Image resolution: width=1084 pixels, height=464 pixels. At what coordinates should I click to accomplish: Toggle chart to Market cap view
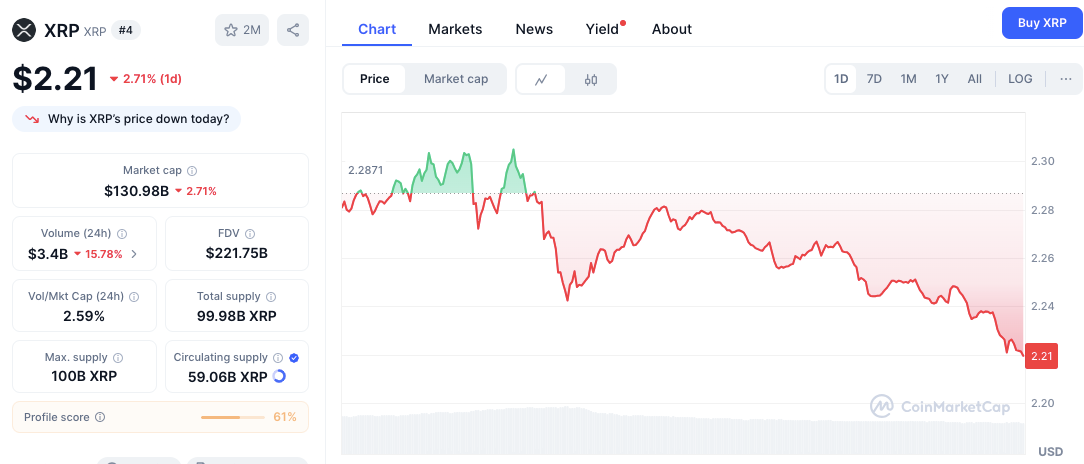pos(456,79)
